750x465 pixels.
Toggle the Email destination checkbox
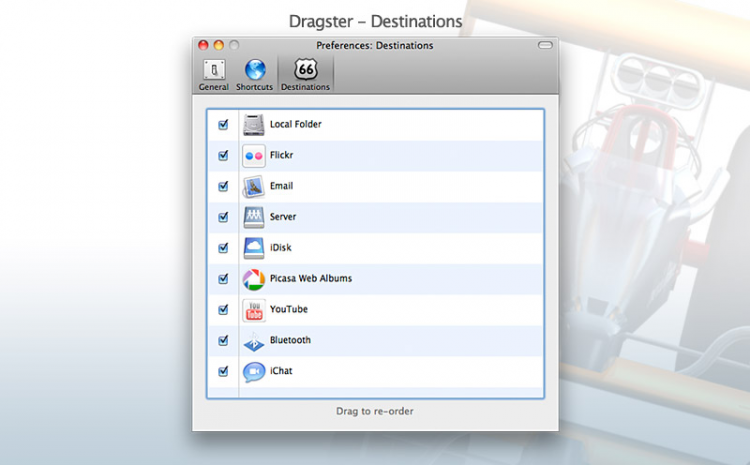click(223, 186)
